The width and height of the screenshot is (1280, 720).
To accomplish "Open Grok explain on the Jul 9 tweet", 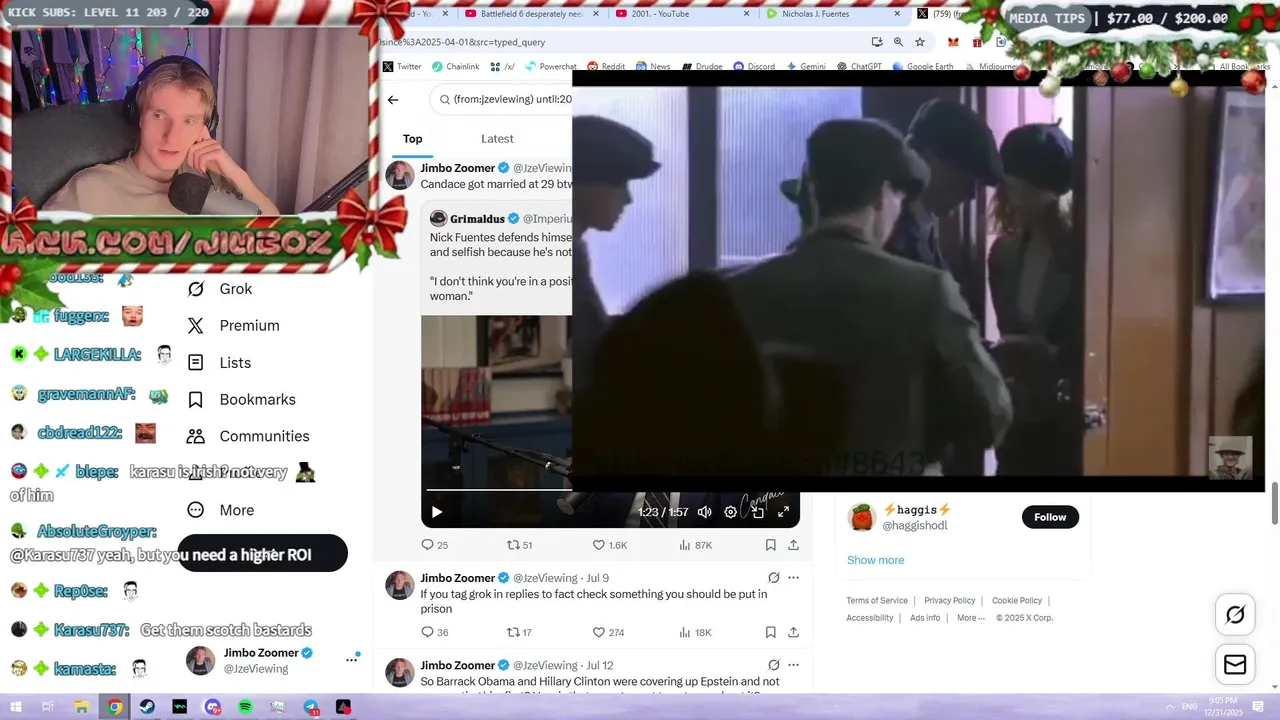I will click(773, 578).
